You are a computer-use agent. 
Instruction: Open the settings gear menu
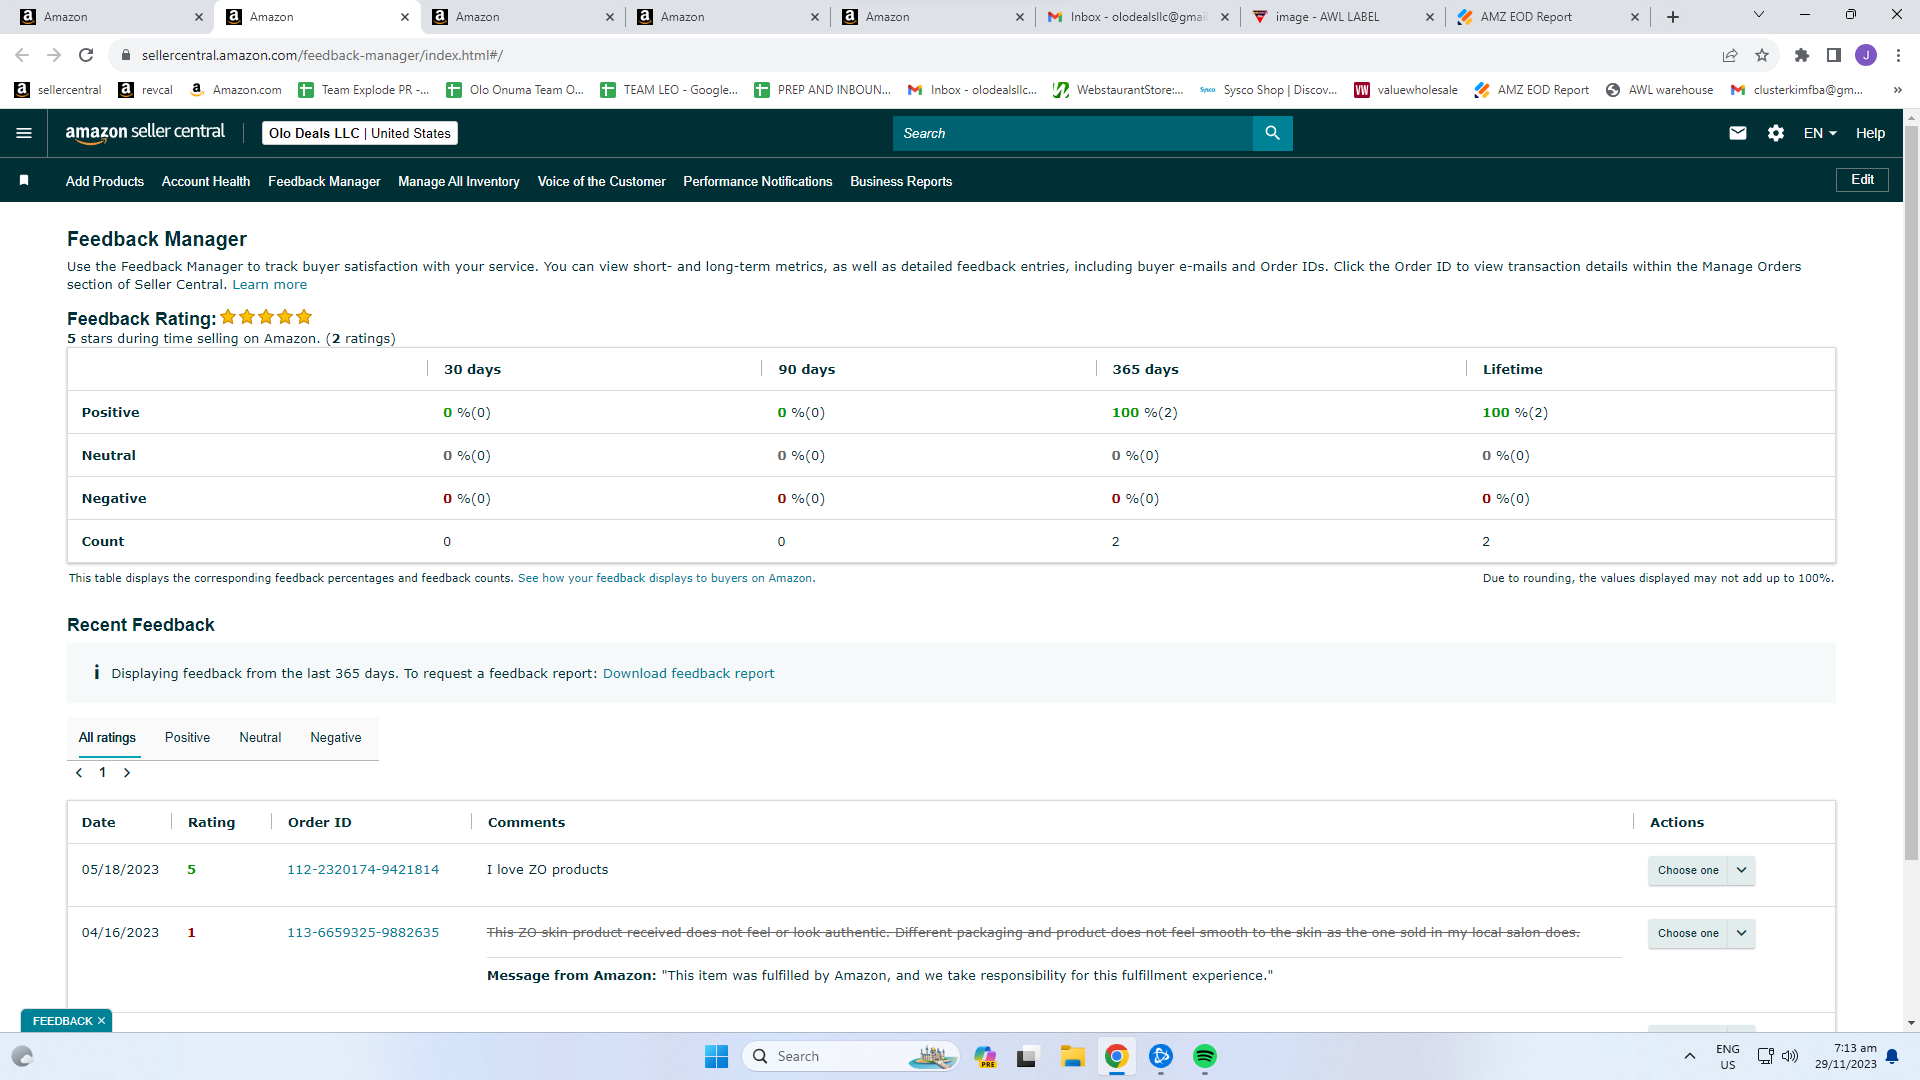click(x=1776, y=133)
